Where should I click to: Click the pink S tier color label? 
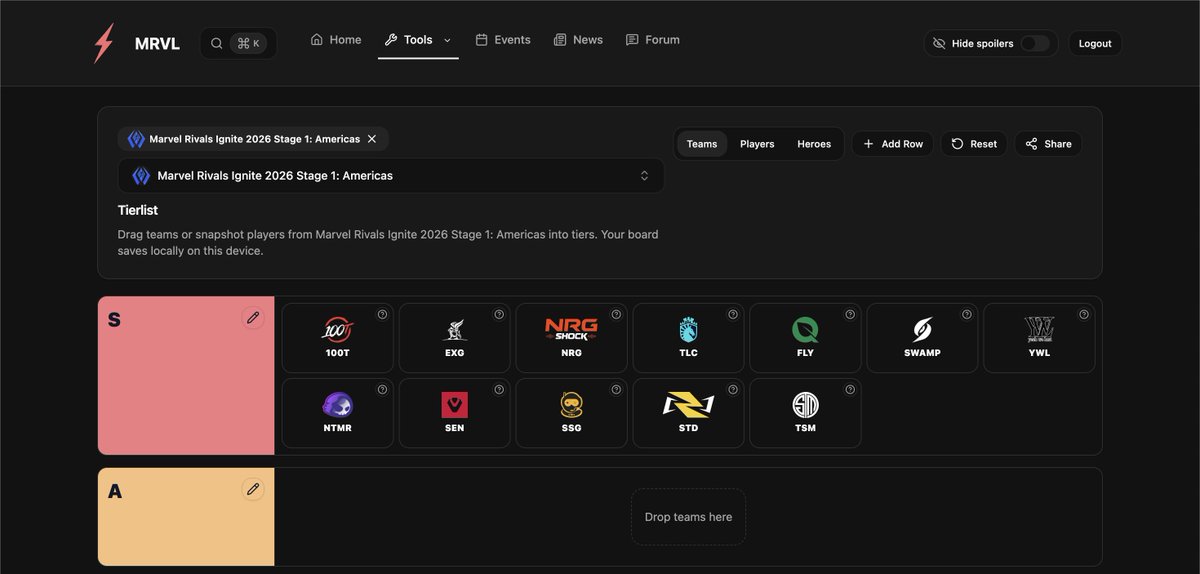coord(186,375)
